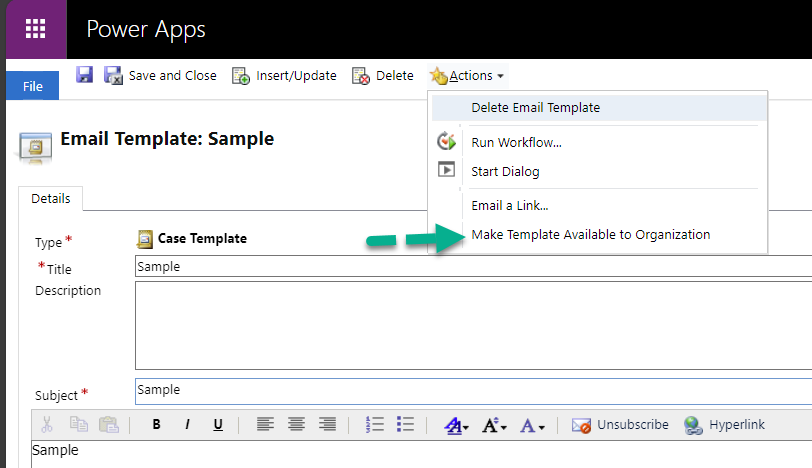Toggle Bold formatting
The height and width of the screenshot is (468, 812).
pyautogui.click(x=156, y=425)
